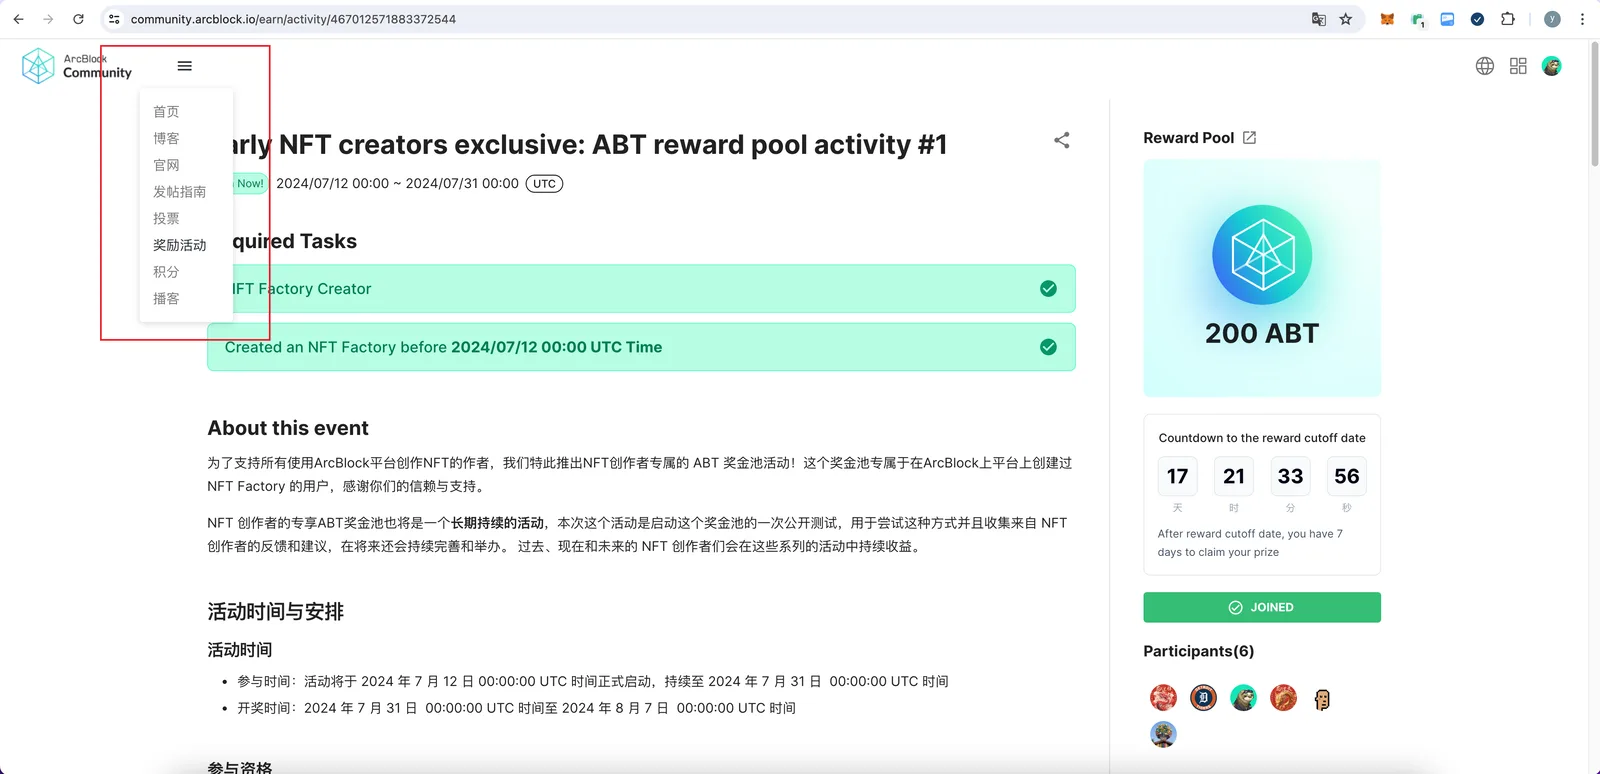Reload the page with the refresh icon
Screen dimensions: 1600x774
point(78,19)
